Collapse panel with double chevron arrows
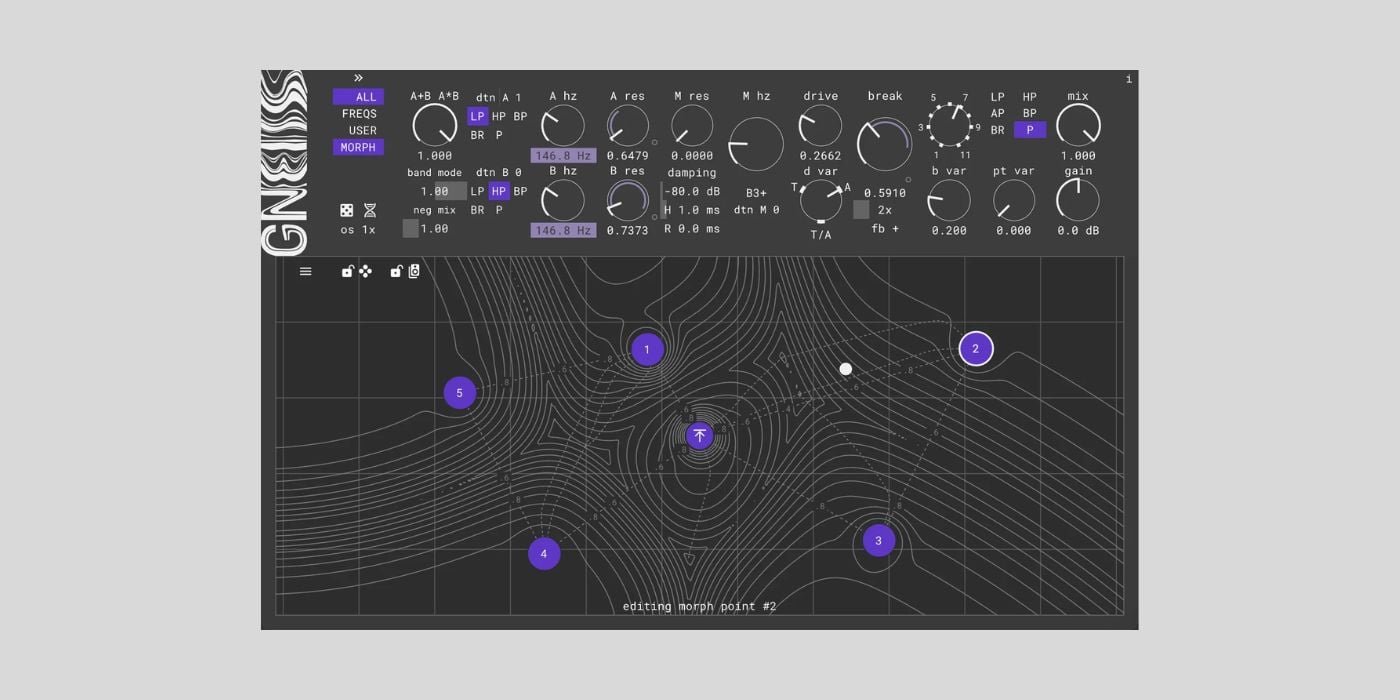The height and width of the screenshot is (700, 1400). (358, 78)
